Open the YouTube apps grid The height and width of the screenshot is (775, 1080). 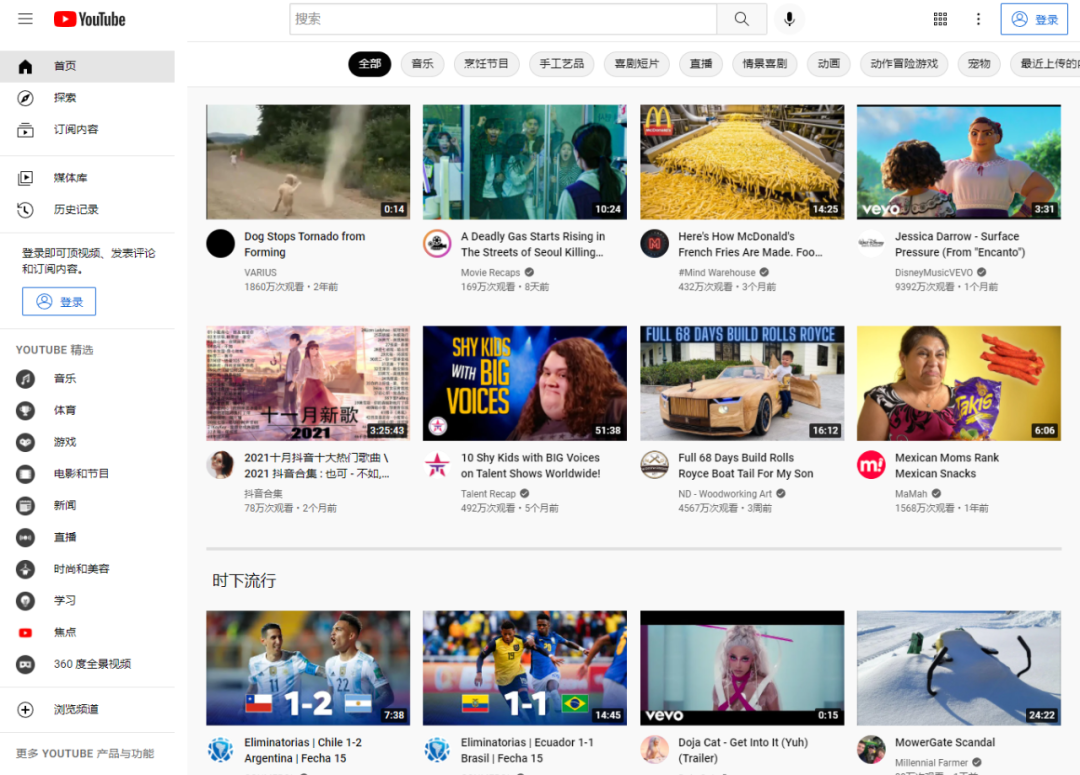pos(940,19)
